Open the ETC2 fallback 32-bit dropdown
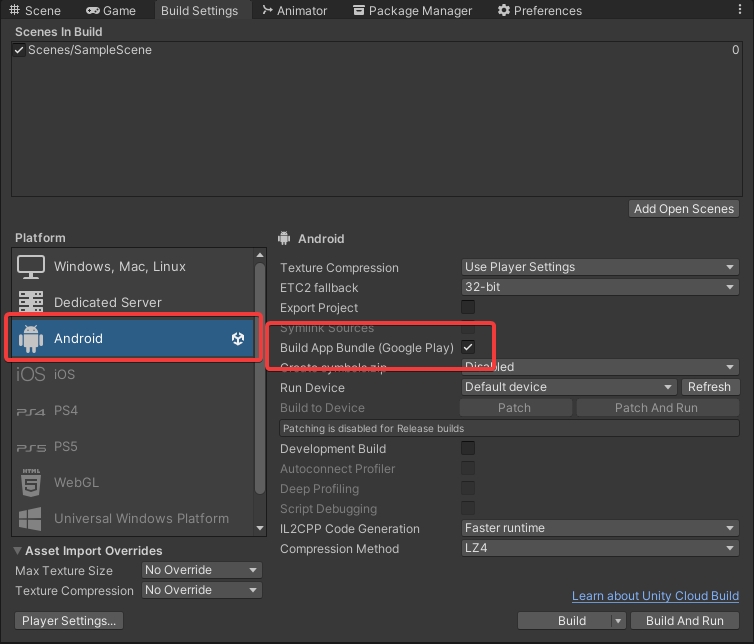 click(x=599, y=287)
